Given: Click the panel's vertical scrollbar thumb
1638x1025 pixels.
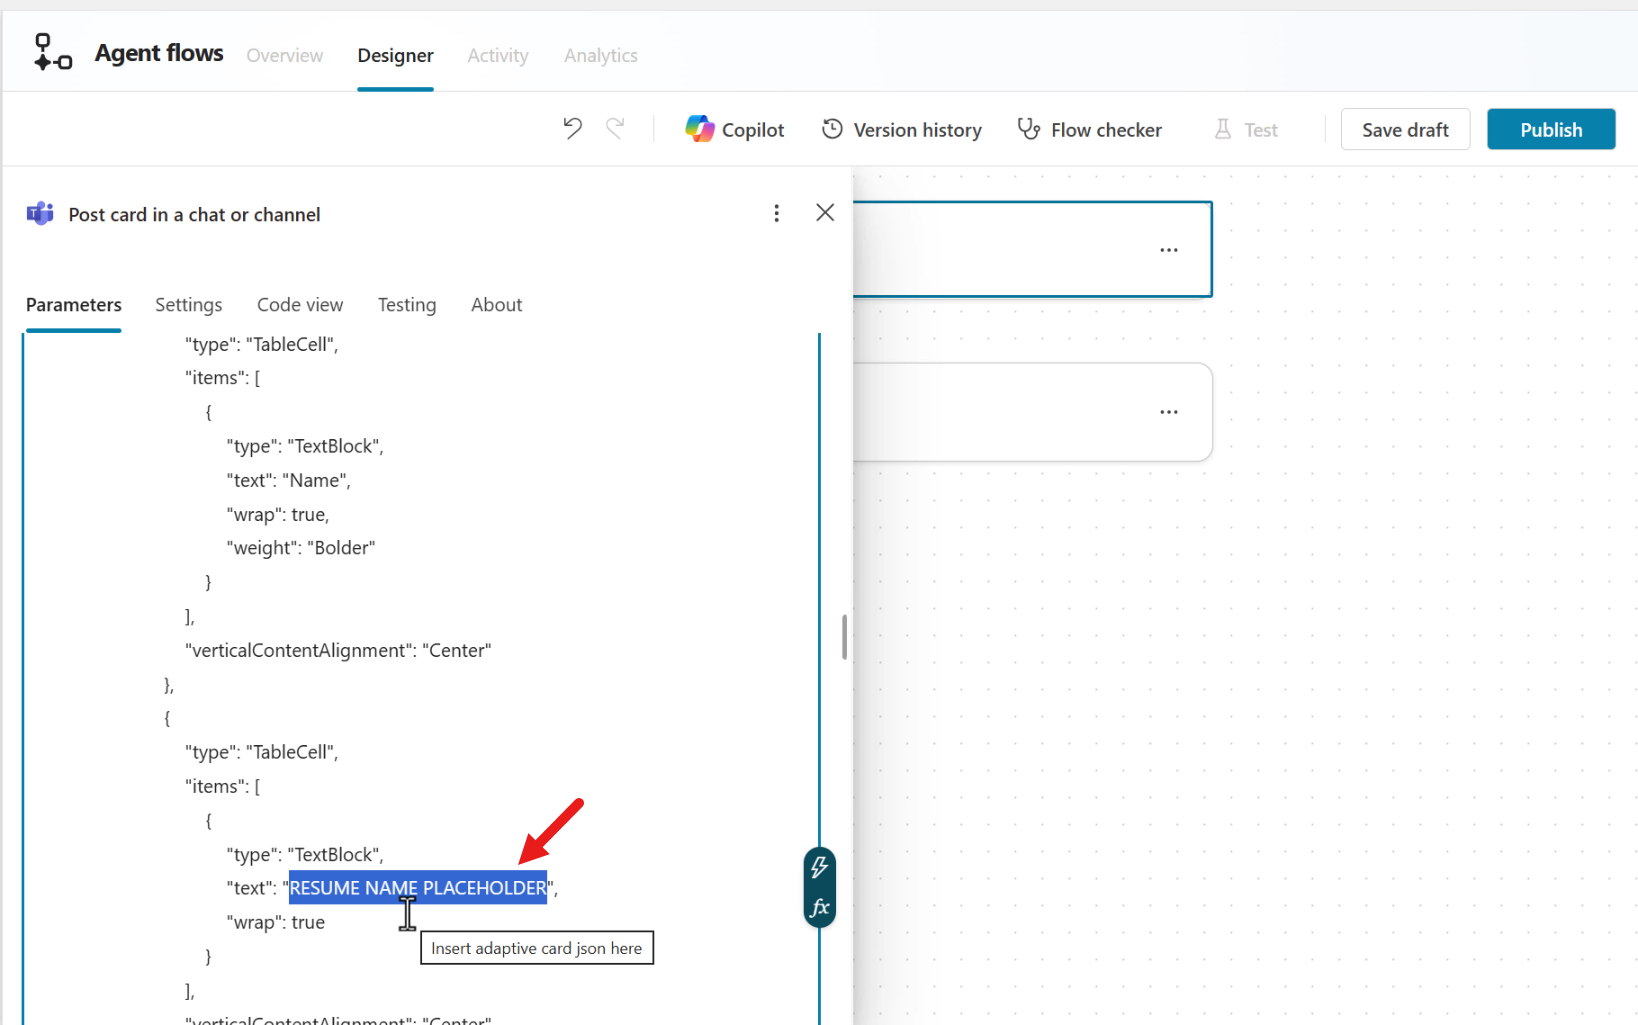Looking at the screenshot, I should pos(845,637).
